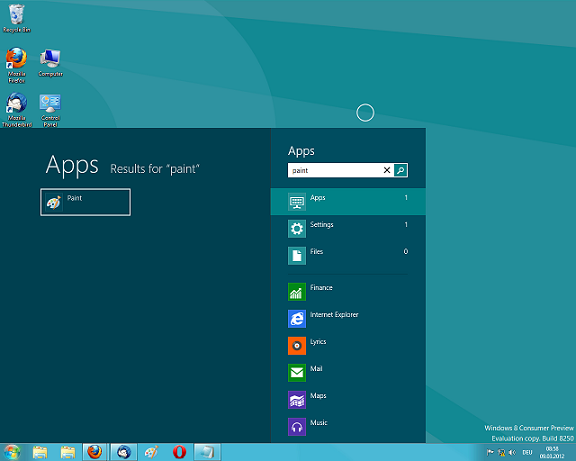The height and width of the screenshot is (461, 576).
Task: Open Paint from the taskbar
Action: [x=151, y=452]
